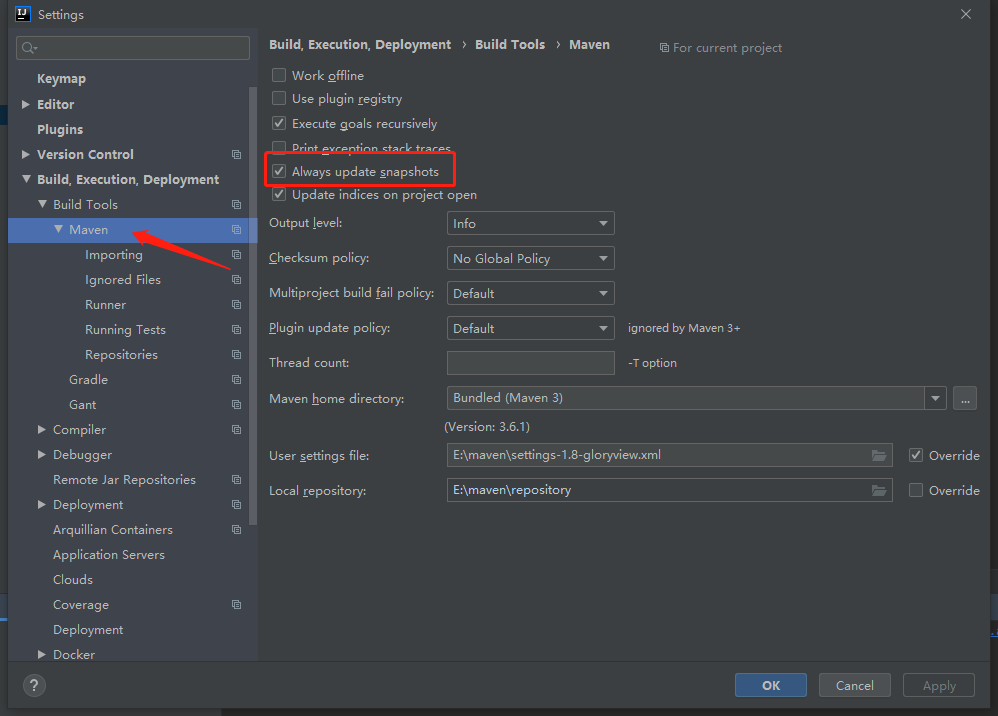Viewport: 998px width, 716px height.
Task: Click the search magnifier icon in settings
Action: click(29, 48)
